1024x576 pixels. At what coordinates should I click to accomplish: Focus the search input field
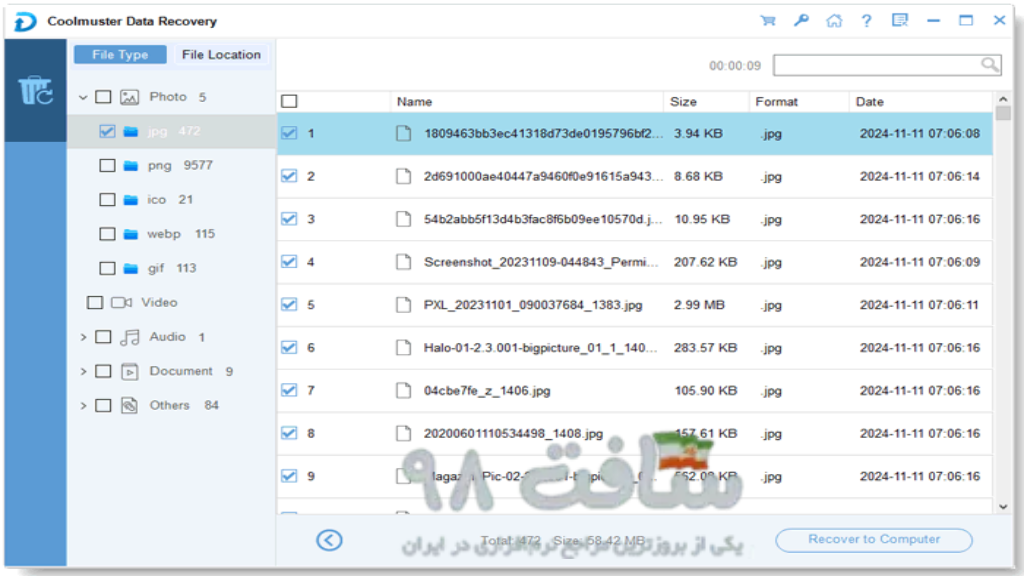(887, 65)
